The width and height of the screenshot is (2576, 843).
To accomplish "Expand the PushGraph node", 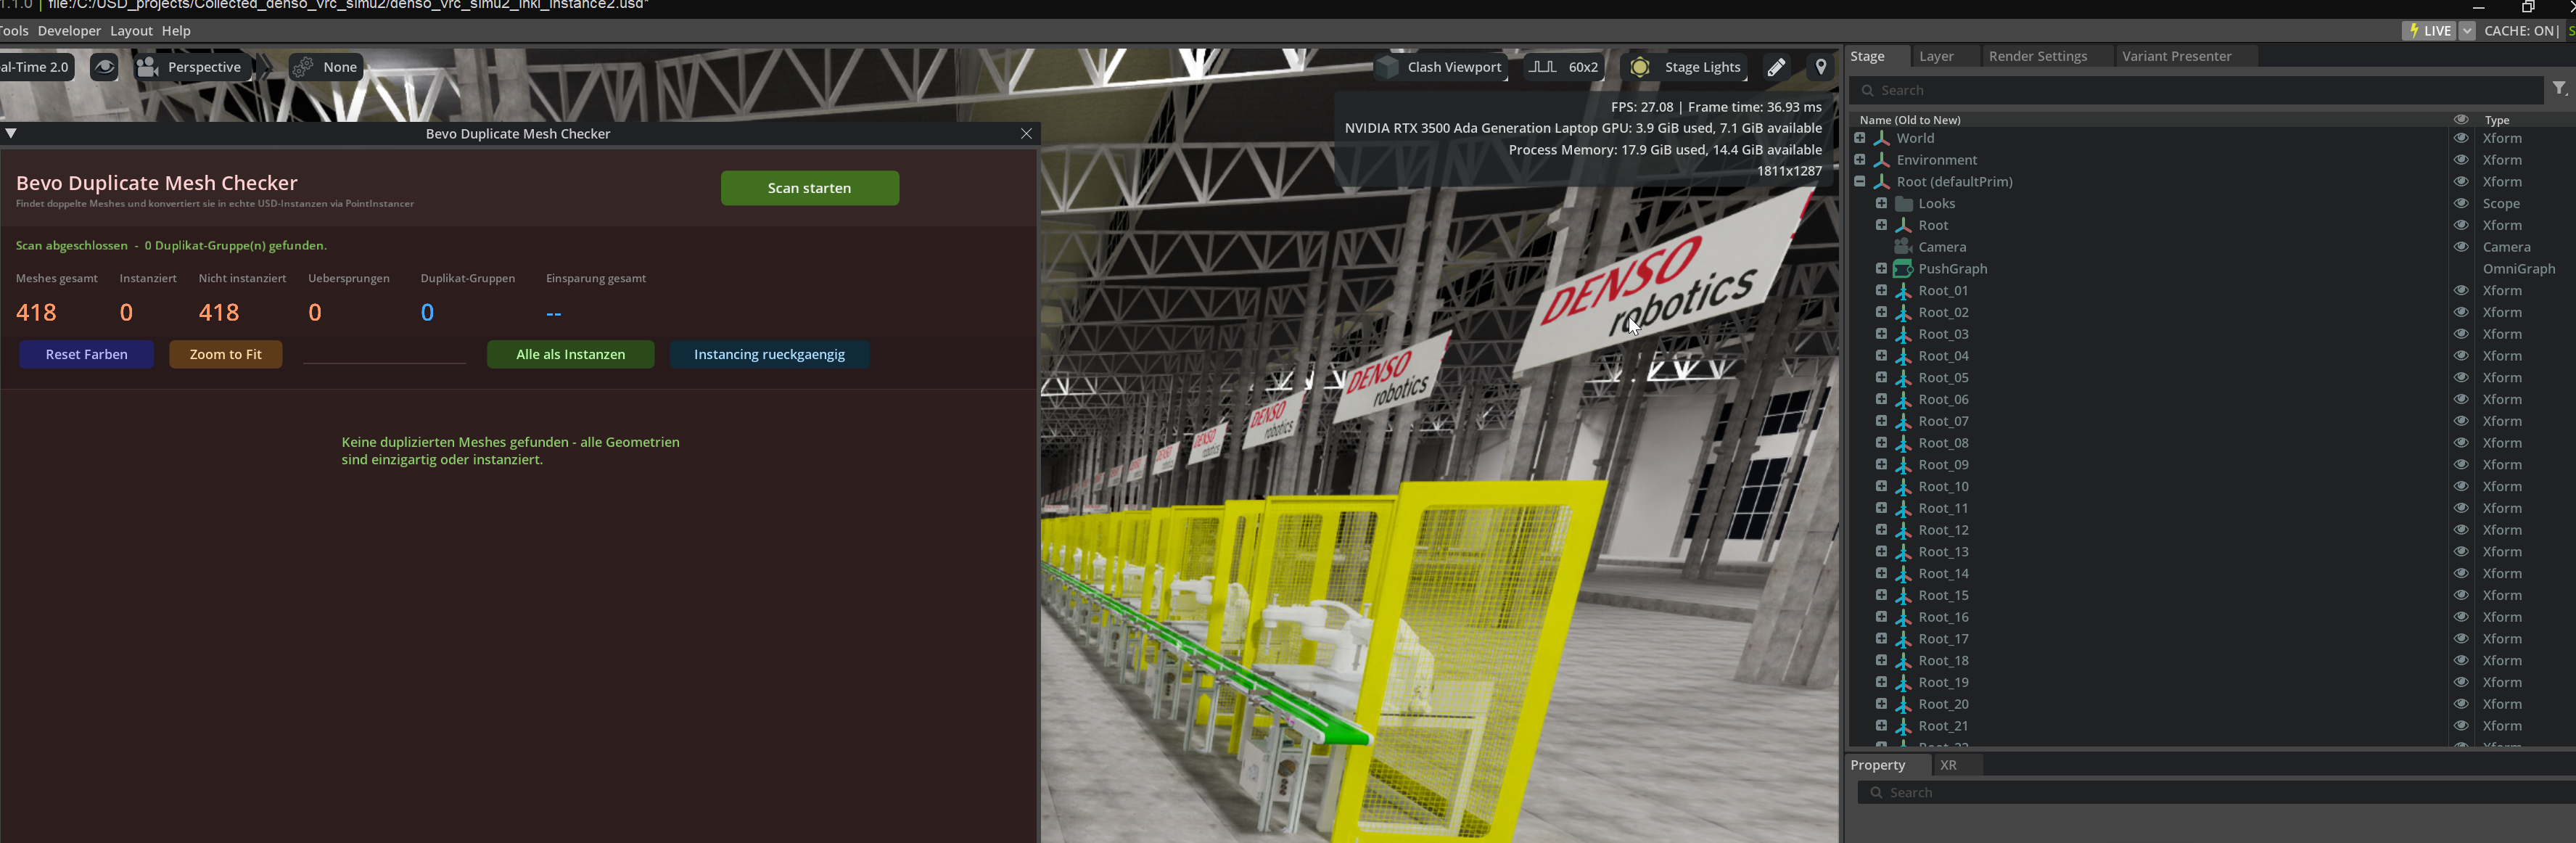I will click(x=1881, y=269).
